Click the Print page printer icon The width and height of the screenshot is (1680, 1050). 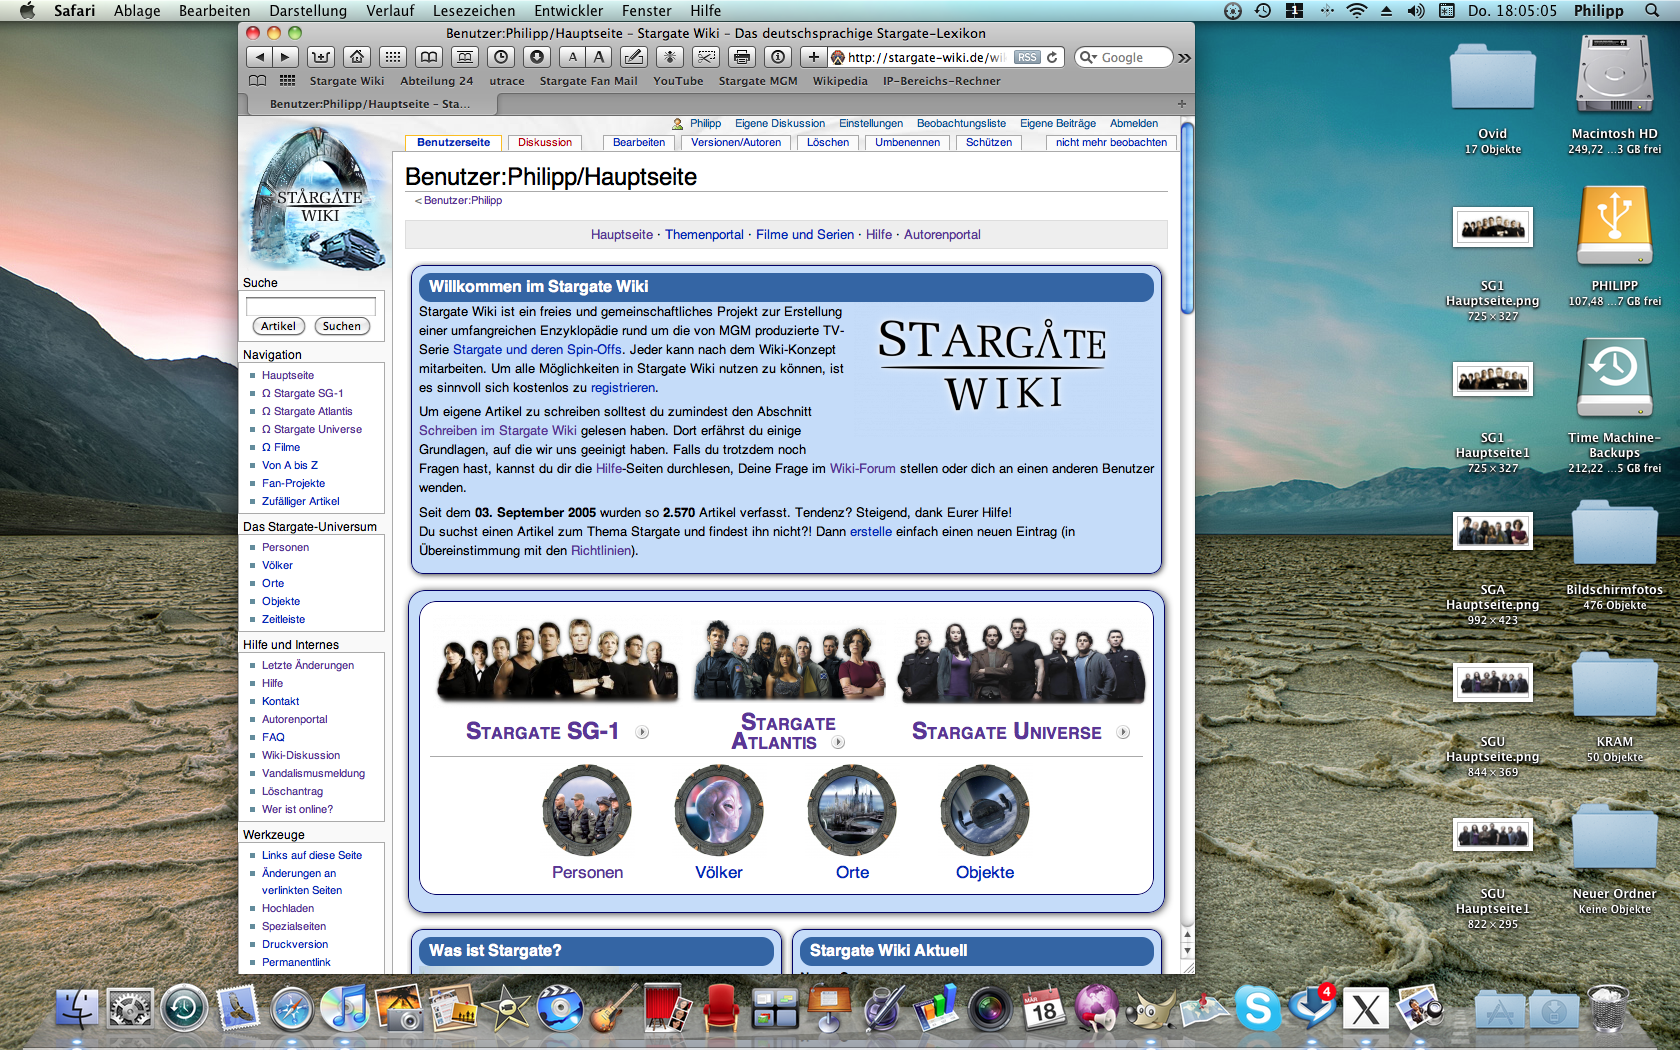[741, 57]
